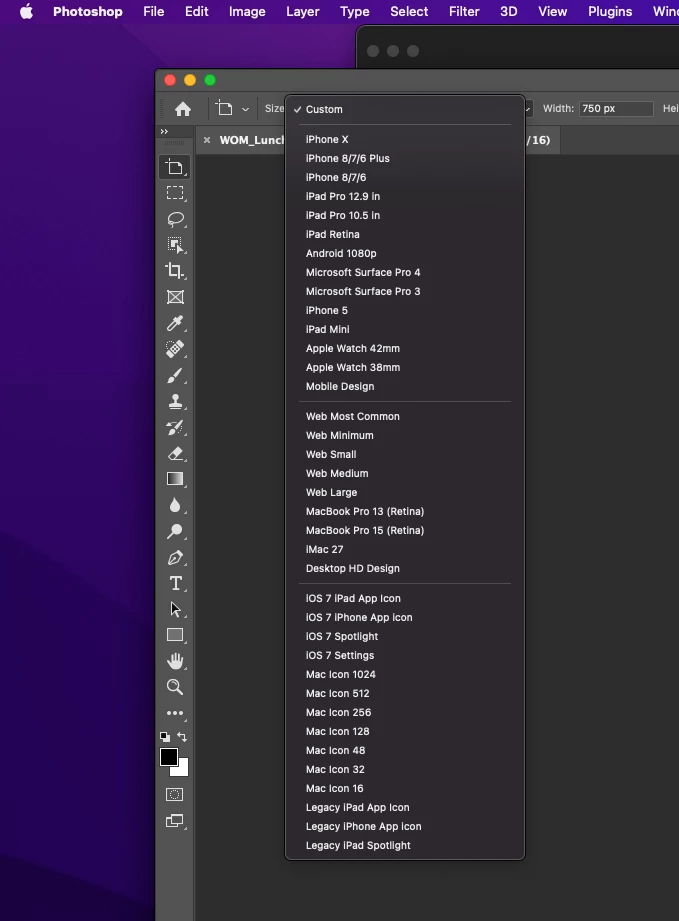Image resolution: width=679 pixels, height=921 pixels.
Task: Pick iMac 27 size preset
Action: click(405, 549)
